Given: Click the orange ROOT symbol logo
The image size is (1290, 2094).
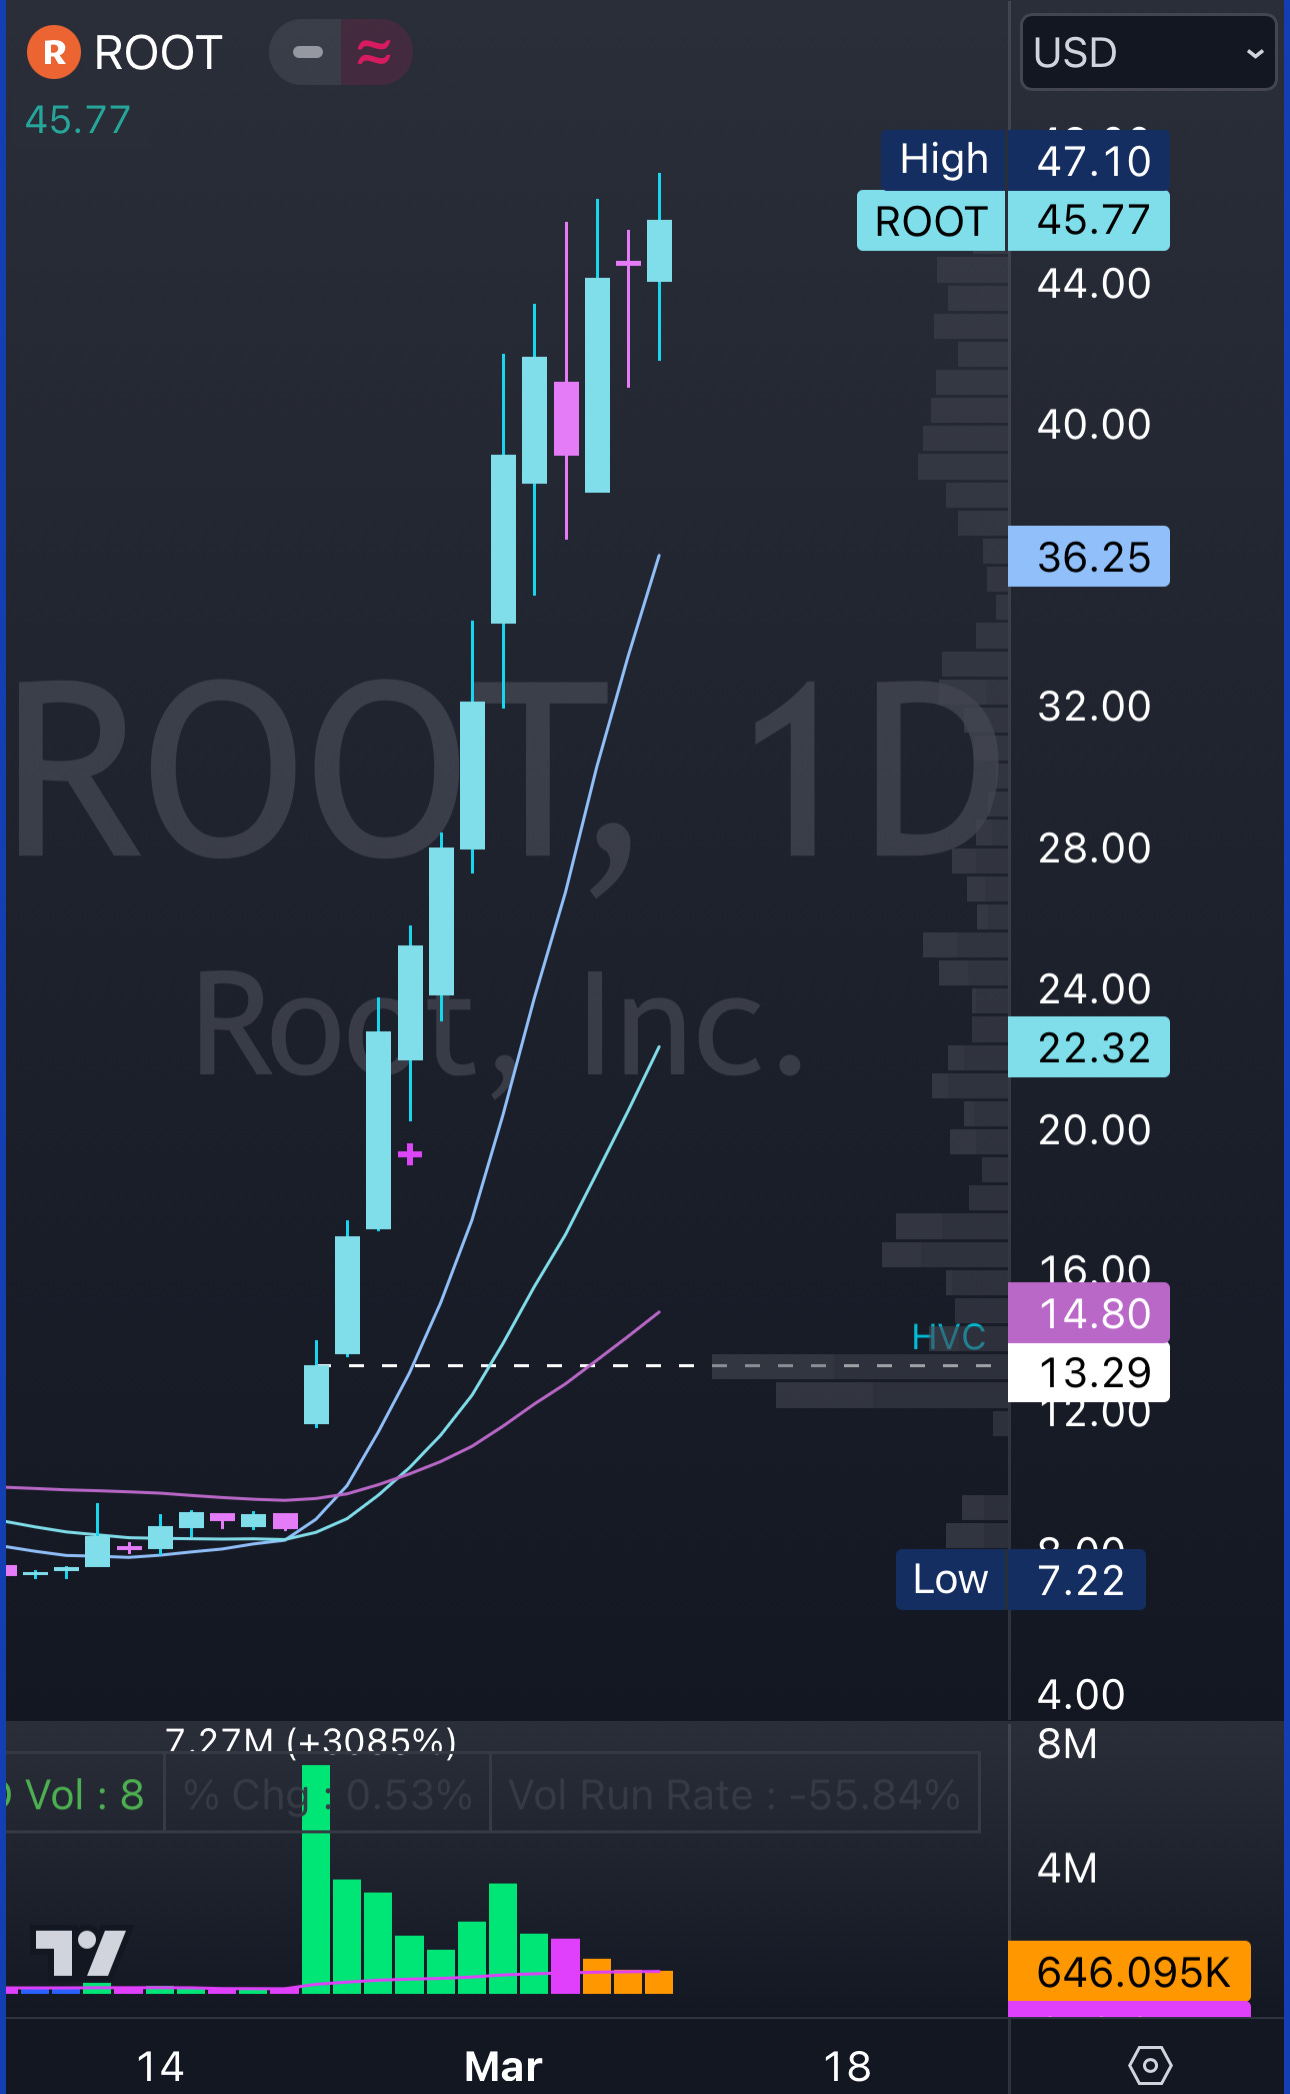Looking at the screenshot, I should coord(54,52).
